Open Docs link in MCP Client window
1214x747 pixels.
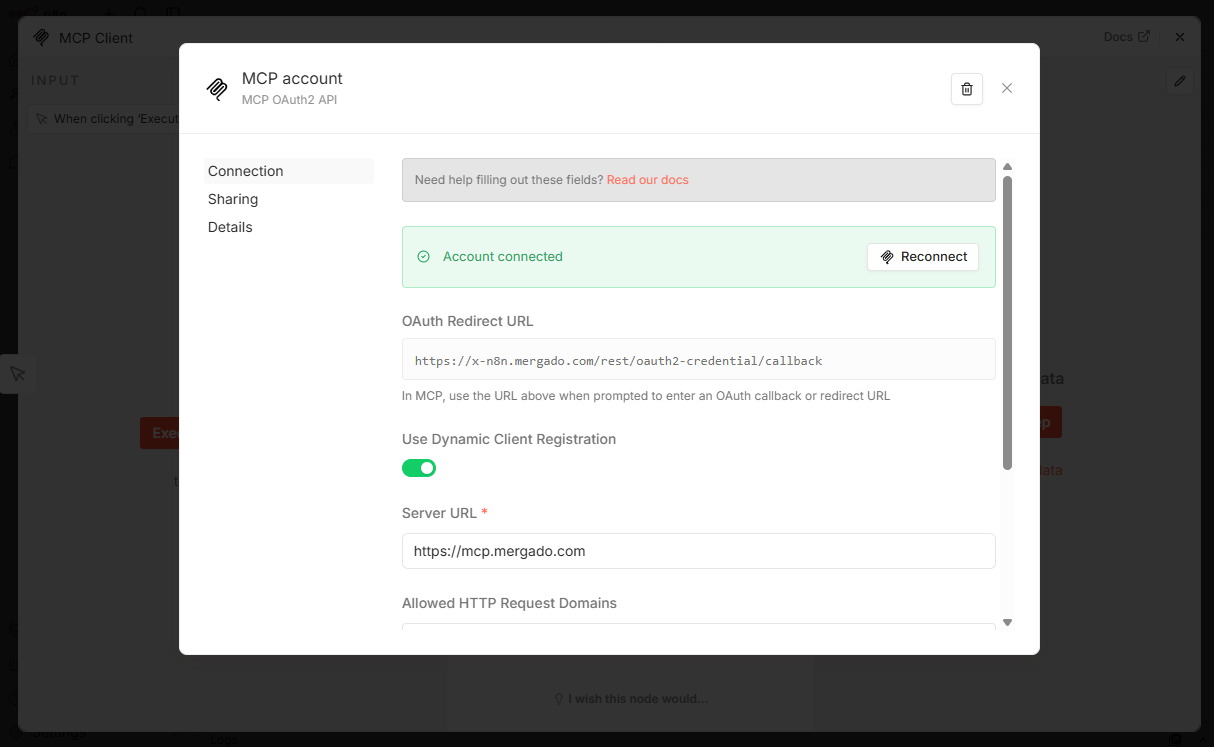(1127, 37)
